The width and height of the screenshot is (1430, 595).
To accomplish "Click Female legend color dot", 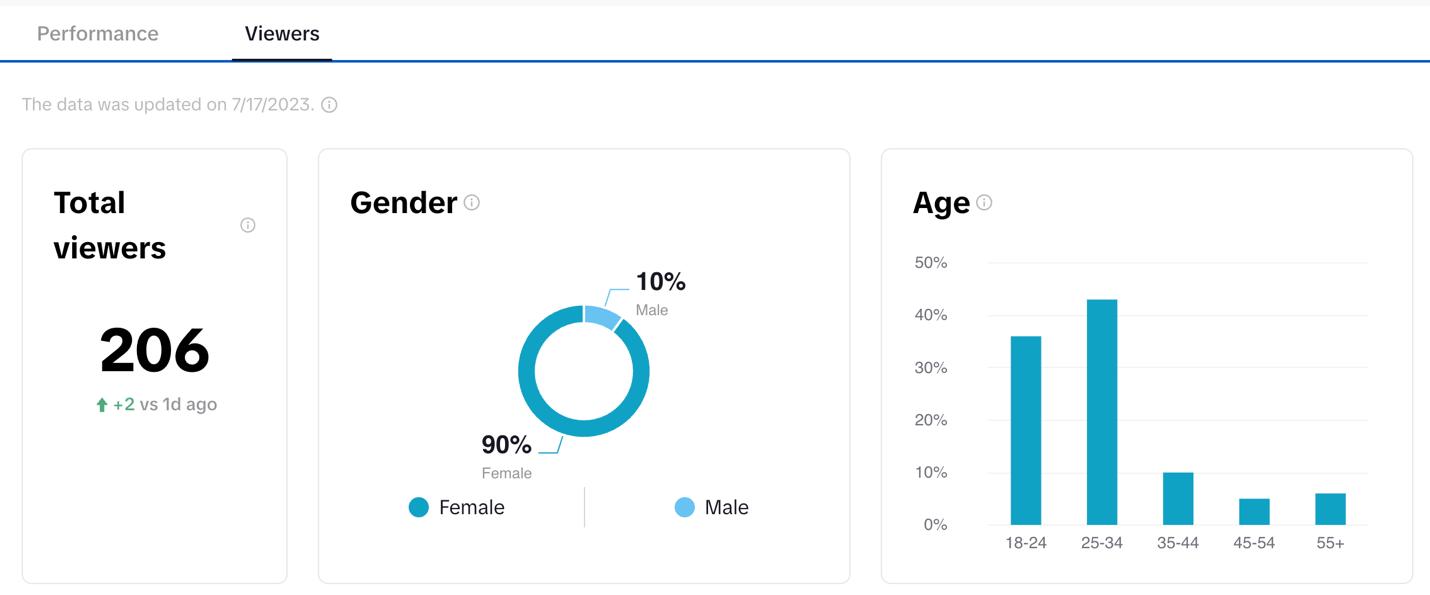I will click(419, 508).
